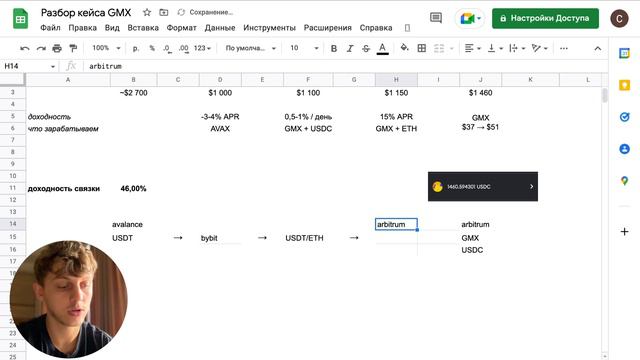Click the Настройки Доступа share button
Image resolution: width=640 pixels, height=360 pixels.
coord(545,18)
